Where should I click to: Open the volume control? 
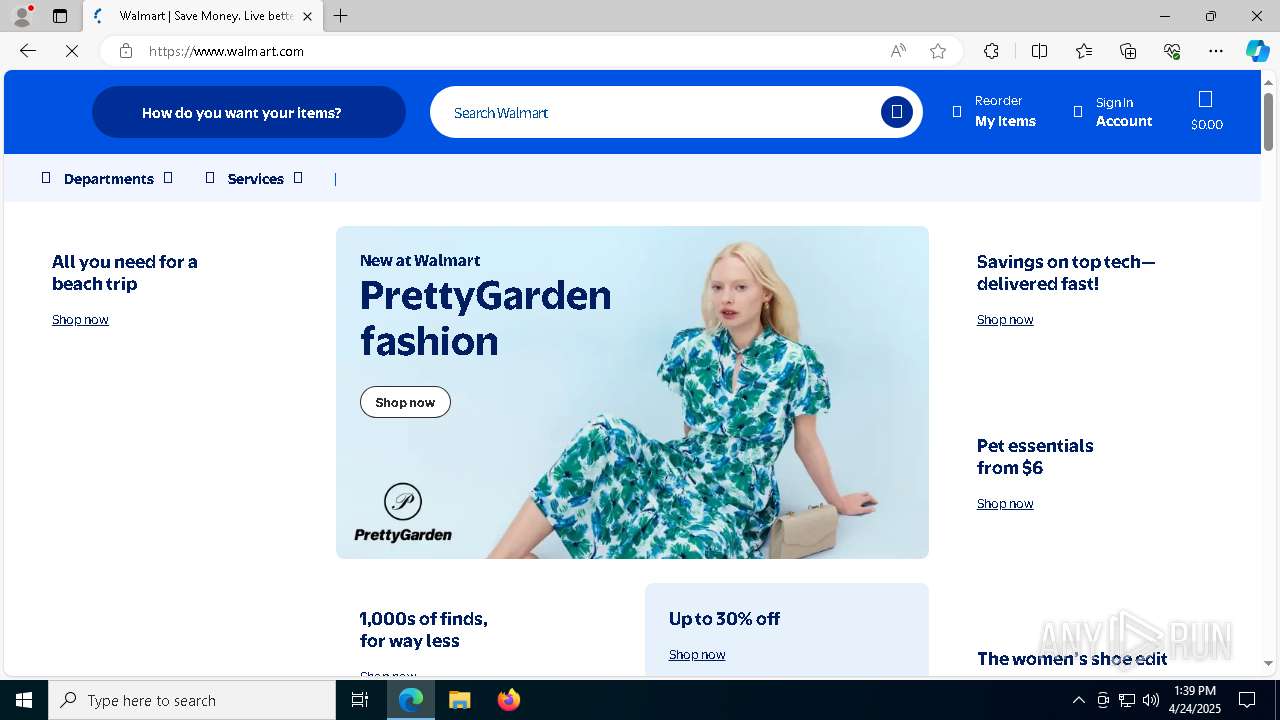[1151, 700]
